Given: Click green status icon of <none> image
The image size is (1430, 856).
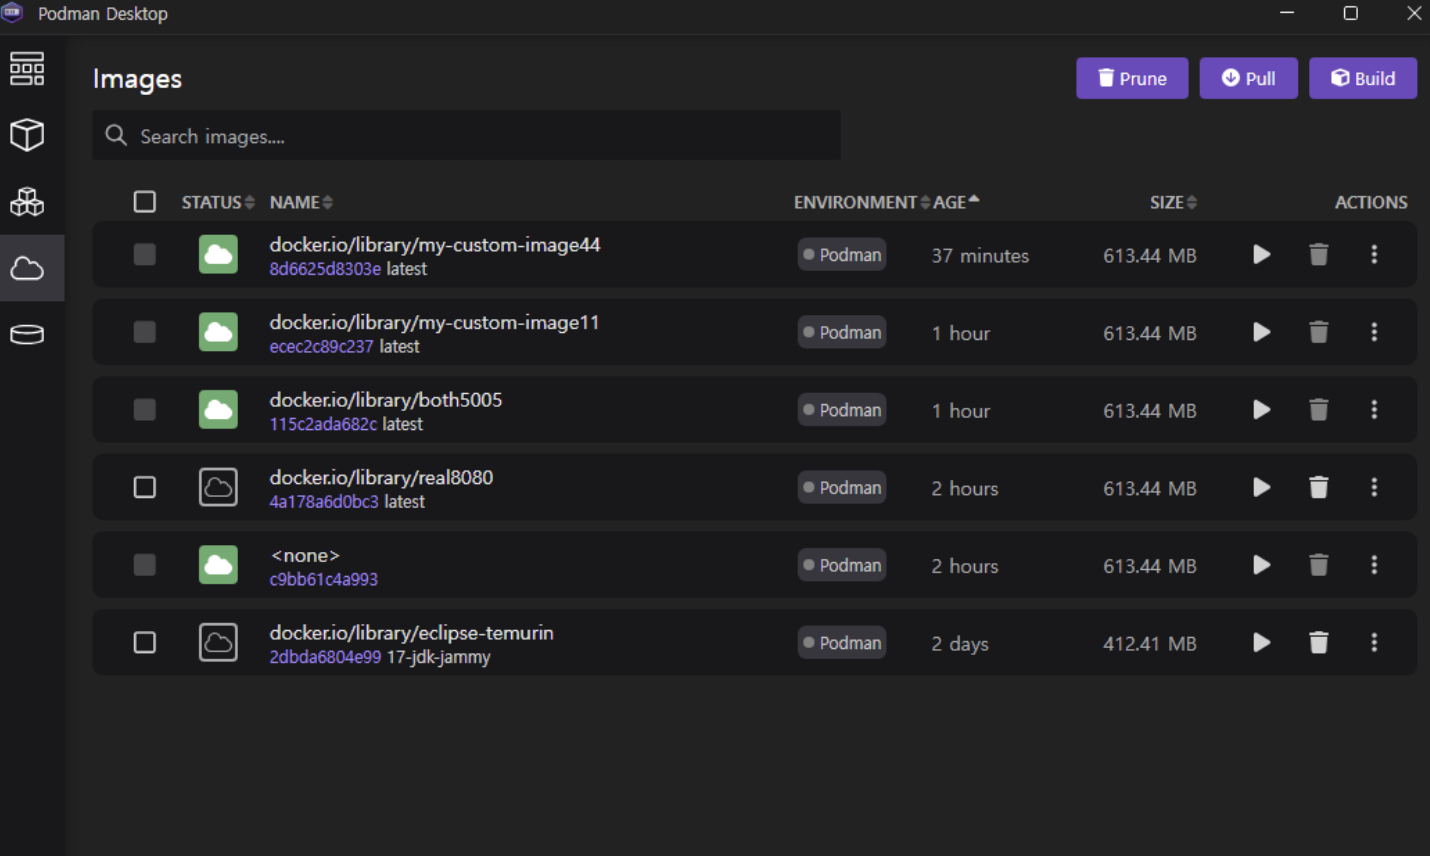Looking at the screenshot, I should click(x=218, y=565).
